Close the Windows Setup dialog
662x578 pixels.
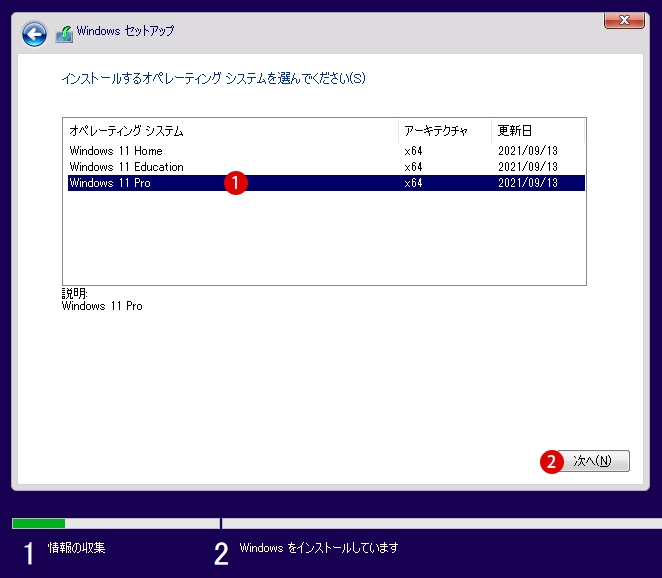click(x=624, y=20)
